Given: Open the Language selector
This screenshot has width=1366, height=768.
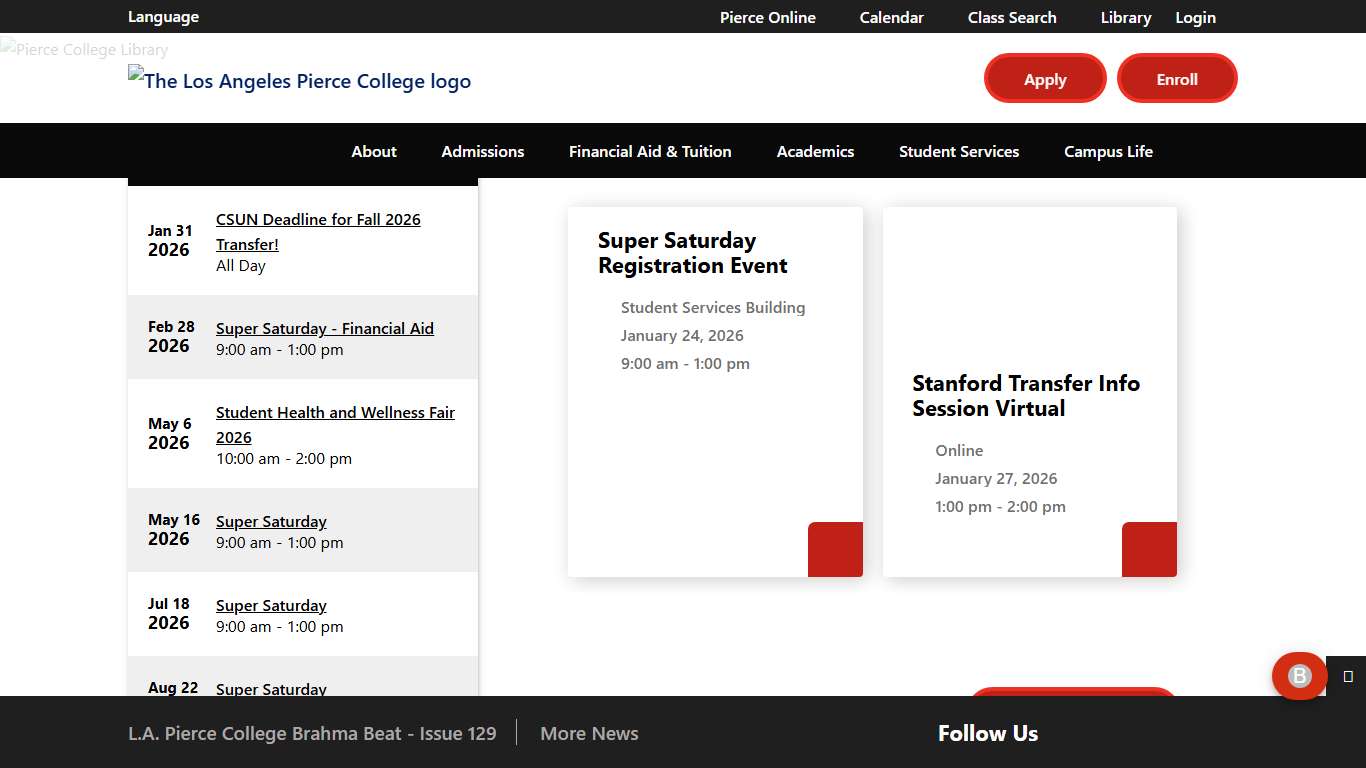Looking at the screenshot, I should [162, 16].
